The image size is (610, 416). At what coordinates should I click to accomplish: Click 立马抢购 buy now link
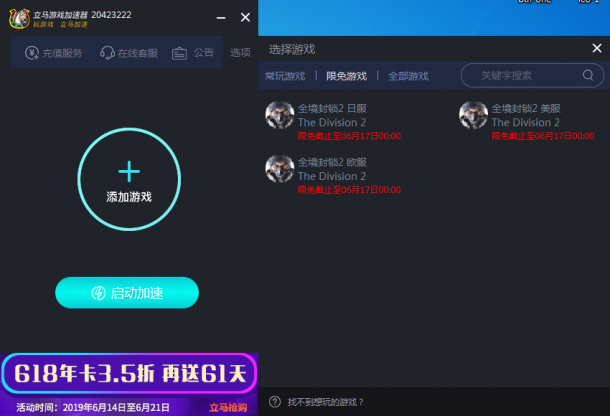[x=228, y=407]
